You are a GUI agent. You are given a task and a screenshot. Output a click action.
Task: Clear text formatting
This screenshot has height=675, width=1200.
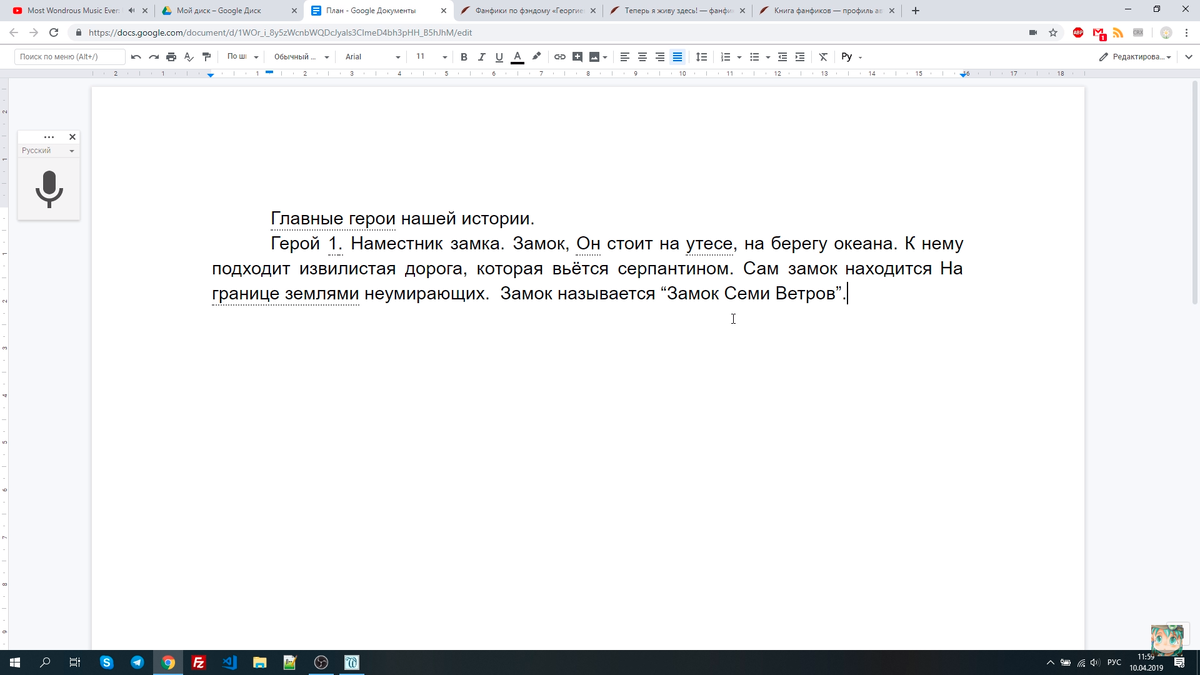point(823,57)
